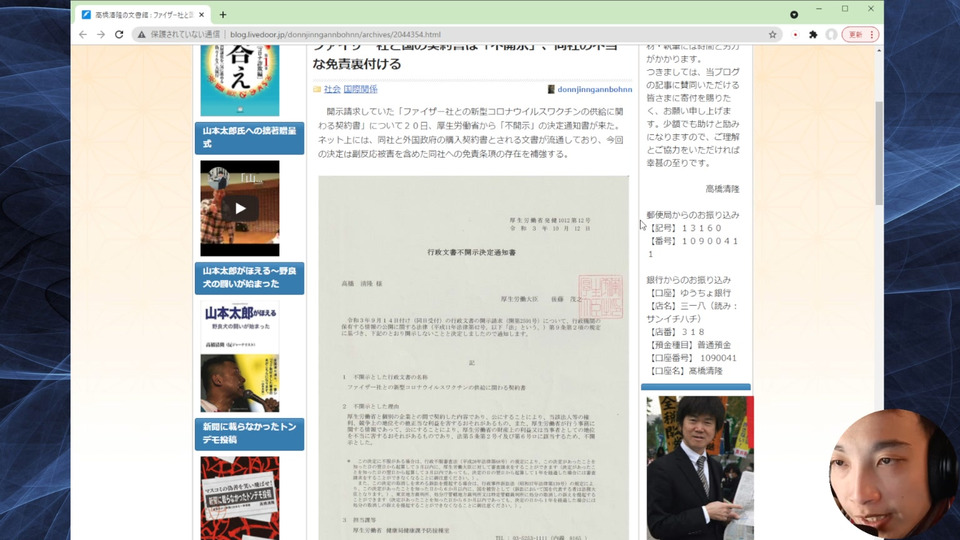The height and width of the screenshot is (540, 960).
Task: Open the donnjinngannbohnn author link
Action: [594, 89]
